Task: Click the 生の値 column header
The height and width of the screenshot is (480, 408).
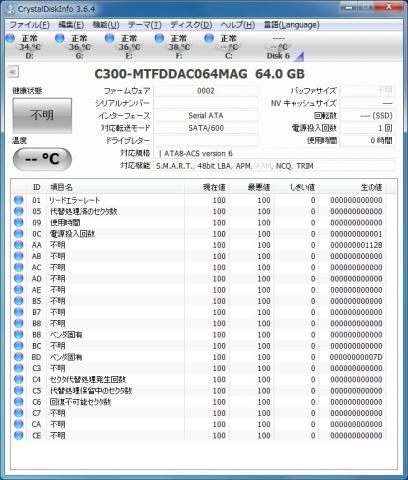Action: coord(353,187)
